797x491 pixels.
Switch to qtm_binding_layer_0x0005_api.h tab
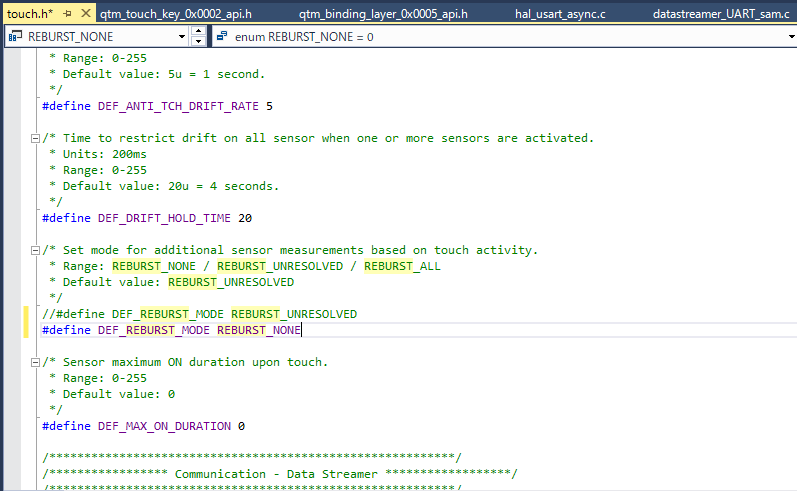point(383,14)
